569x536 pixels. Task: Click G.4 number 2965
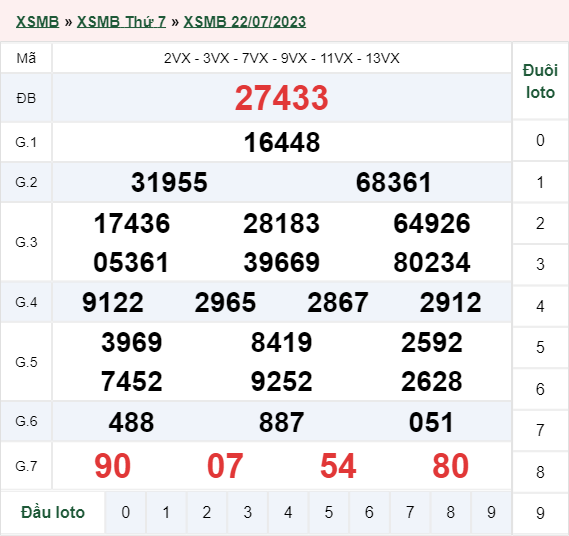[x=225, y=302]
